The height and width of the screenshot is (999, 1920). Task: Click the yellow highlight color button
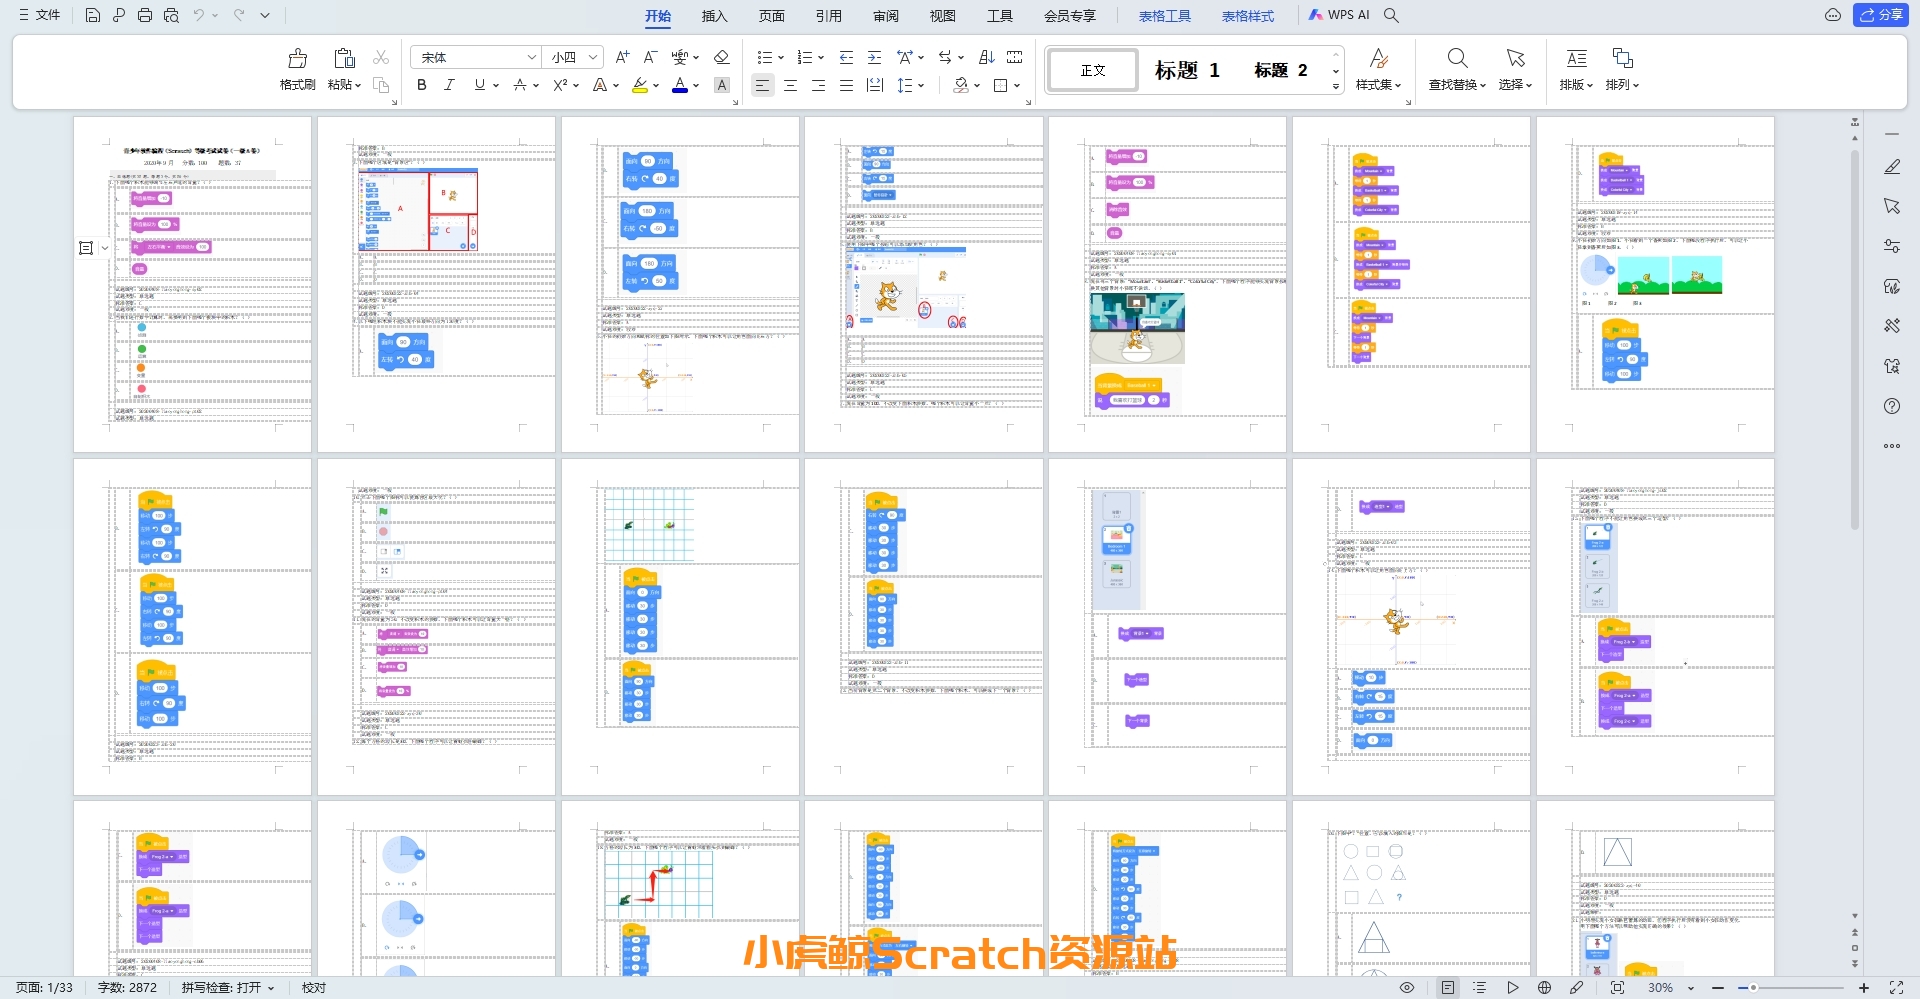(640, 85)
